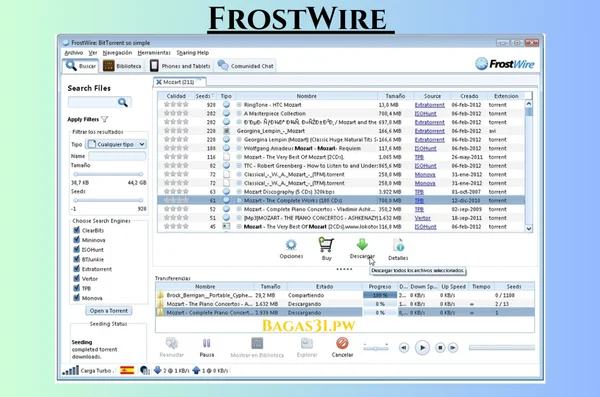Click the Seeds range slider
Image resolution: width=600 pixels, height=397 pixels.
(x=108, y=200)
